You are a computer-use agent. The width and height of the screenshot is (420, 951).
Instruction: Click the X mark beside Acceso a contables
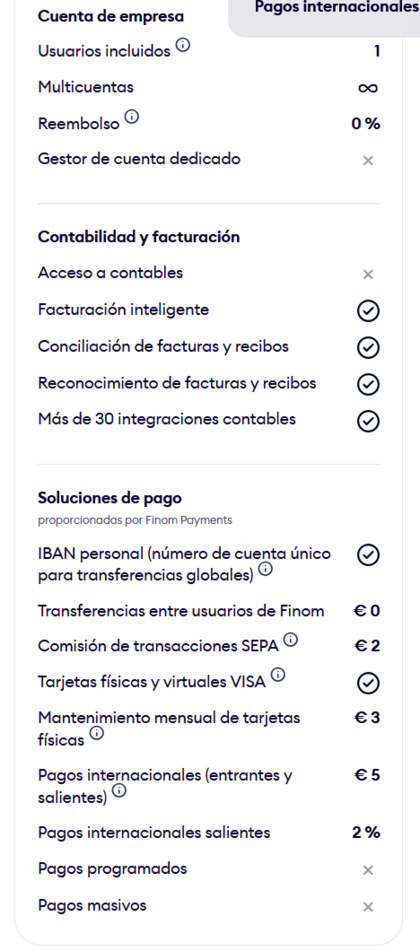368,275
